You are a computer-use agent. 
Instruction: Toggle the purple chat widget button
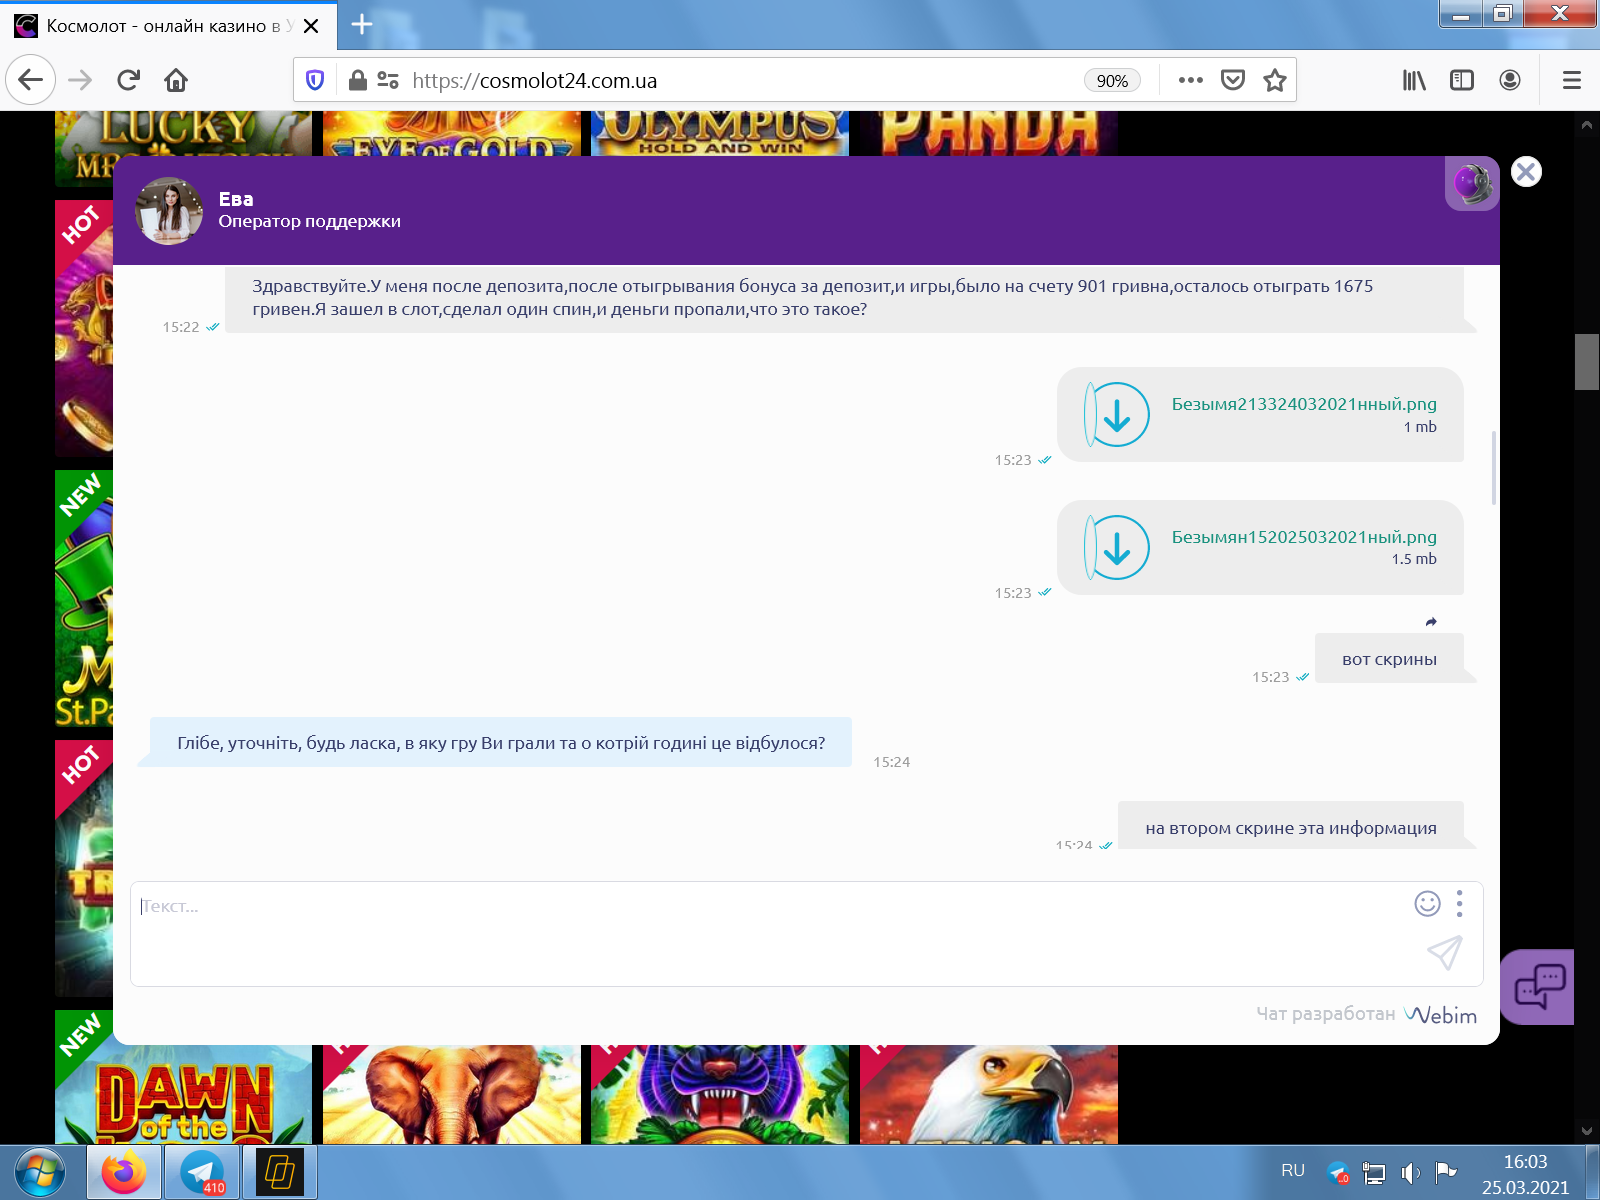pos(1539,987)
